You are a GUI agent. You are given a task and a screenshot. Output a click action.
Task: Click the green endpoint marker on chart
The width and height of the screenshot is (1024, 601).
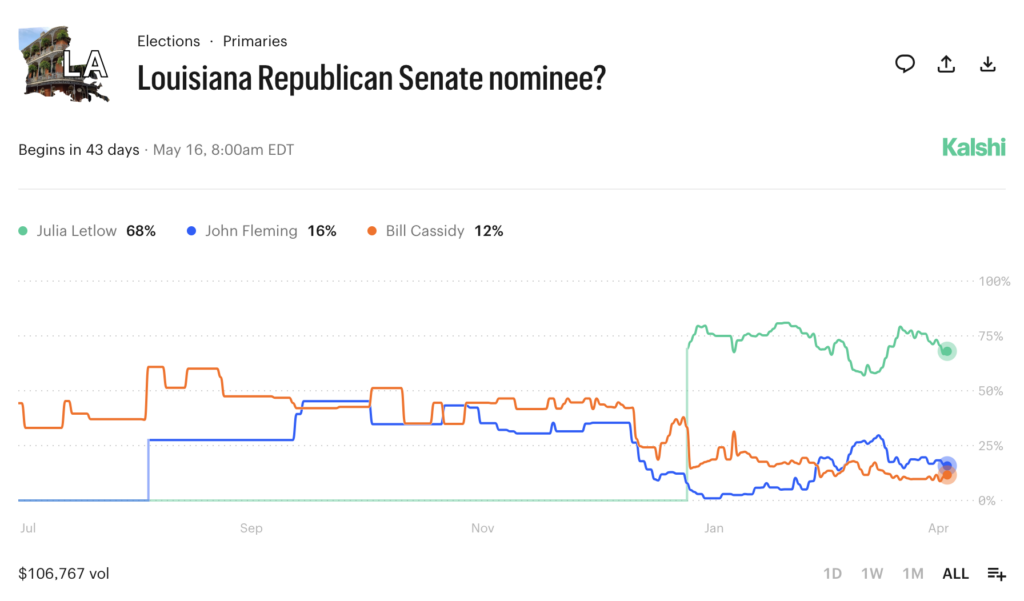pyautogui.click(x=947, y=351)
